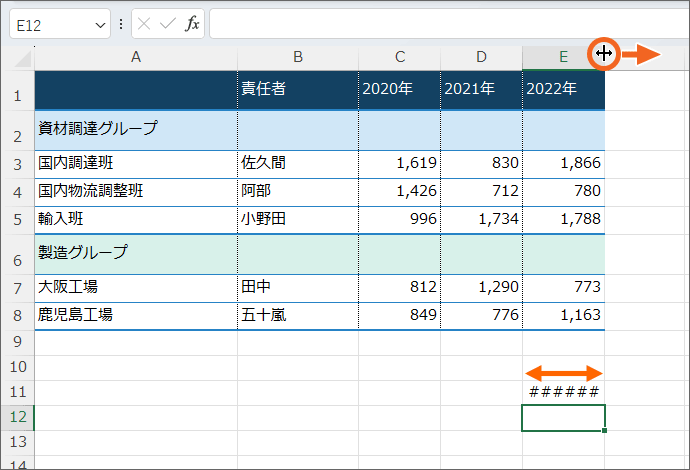690x470 pixels.
Task: Select the cell with value 1,866
Action: click(x=563, y=165)
